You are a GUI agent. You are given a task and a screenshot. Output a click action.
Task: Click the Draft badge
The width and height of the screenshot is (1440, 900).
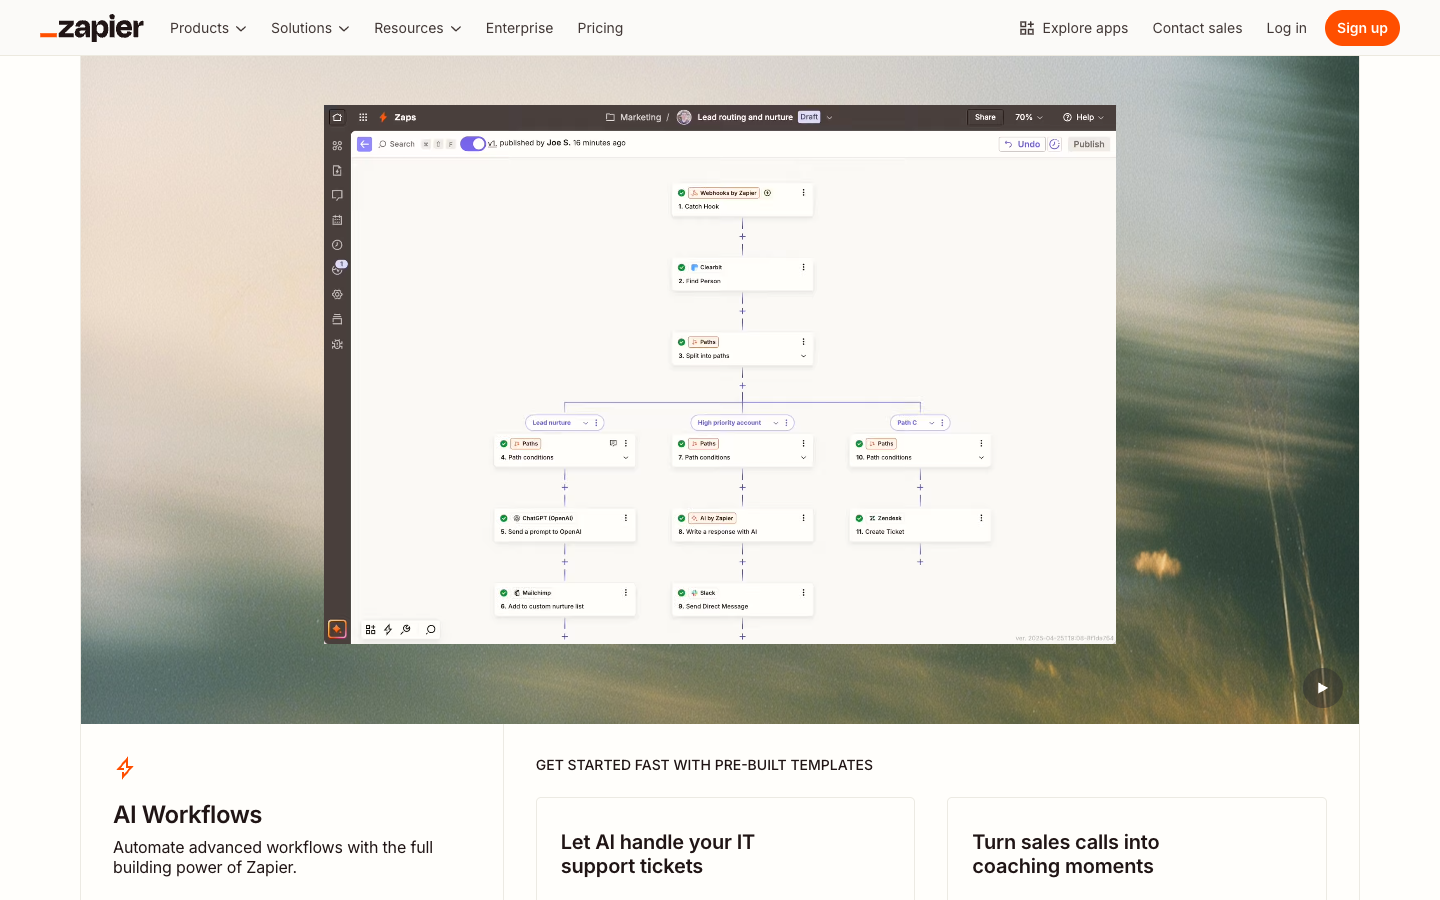tap(809, 117)
